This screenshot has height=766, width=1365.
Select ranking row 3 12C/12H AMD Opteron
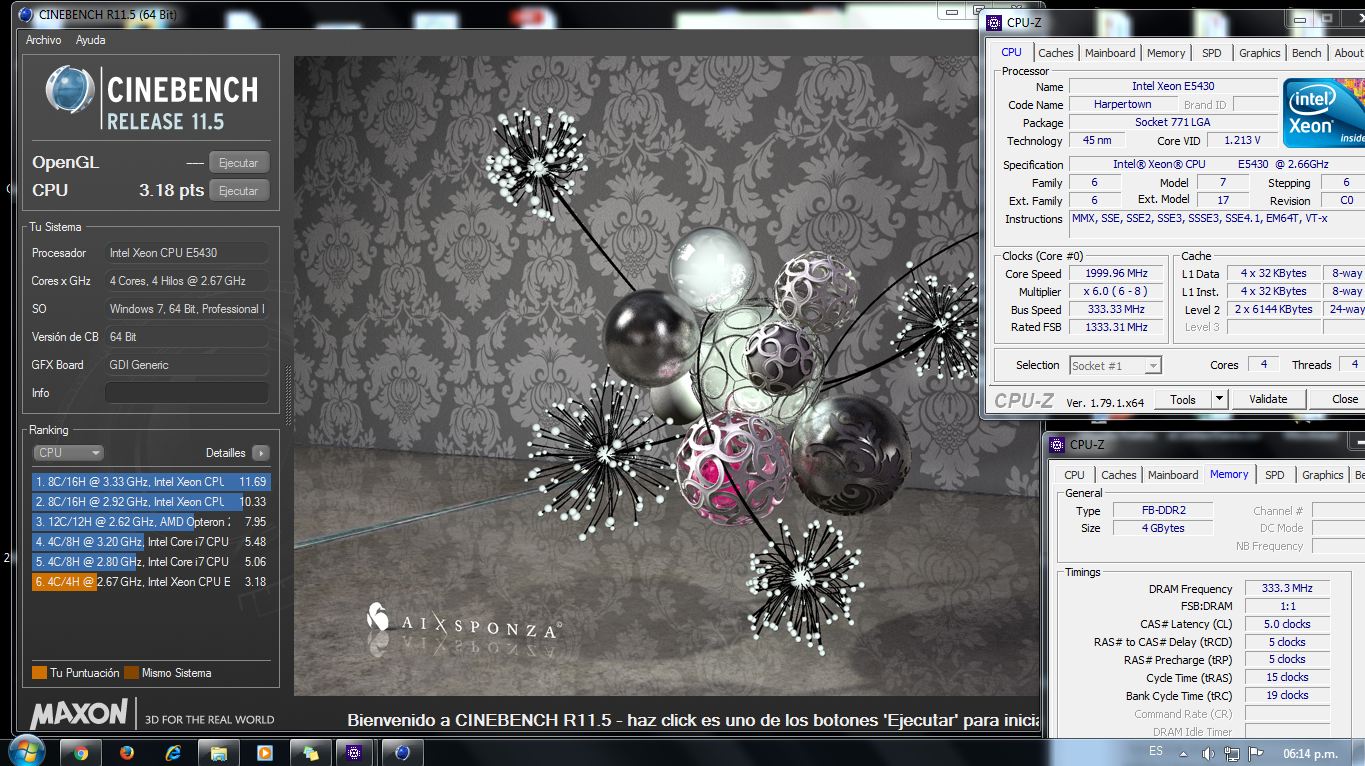151,522
